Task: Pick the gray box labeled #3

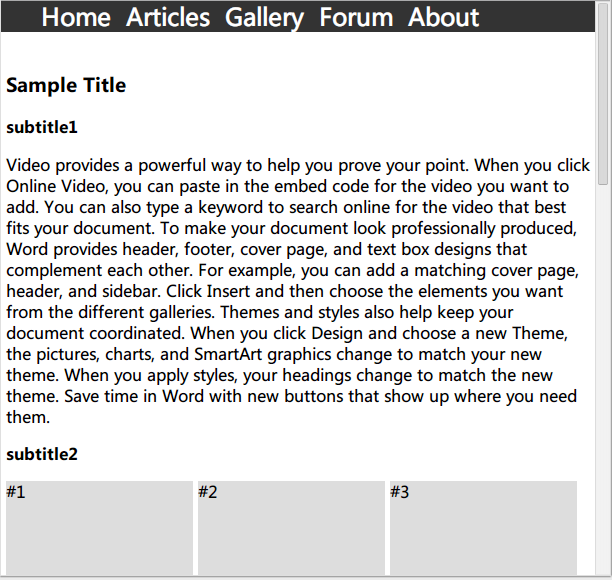Action: click(x=483, y=528)
